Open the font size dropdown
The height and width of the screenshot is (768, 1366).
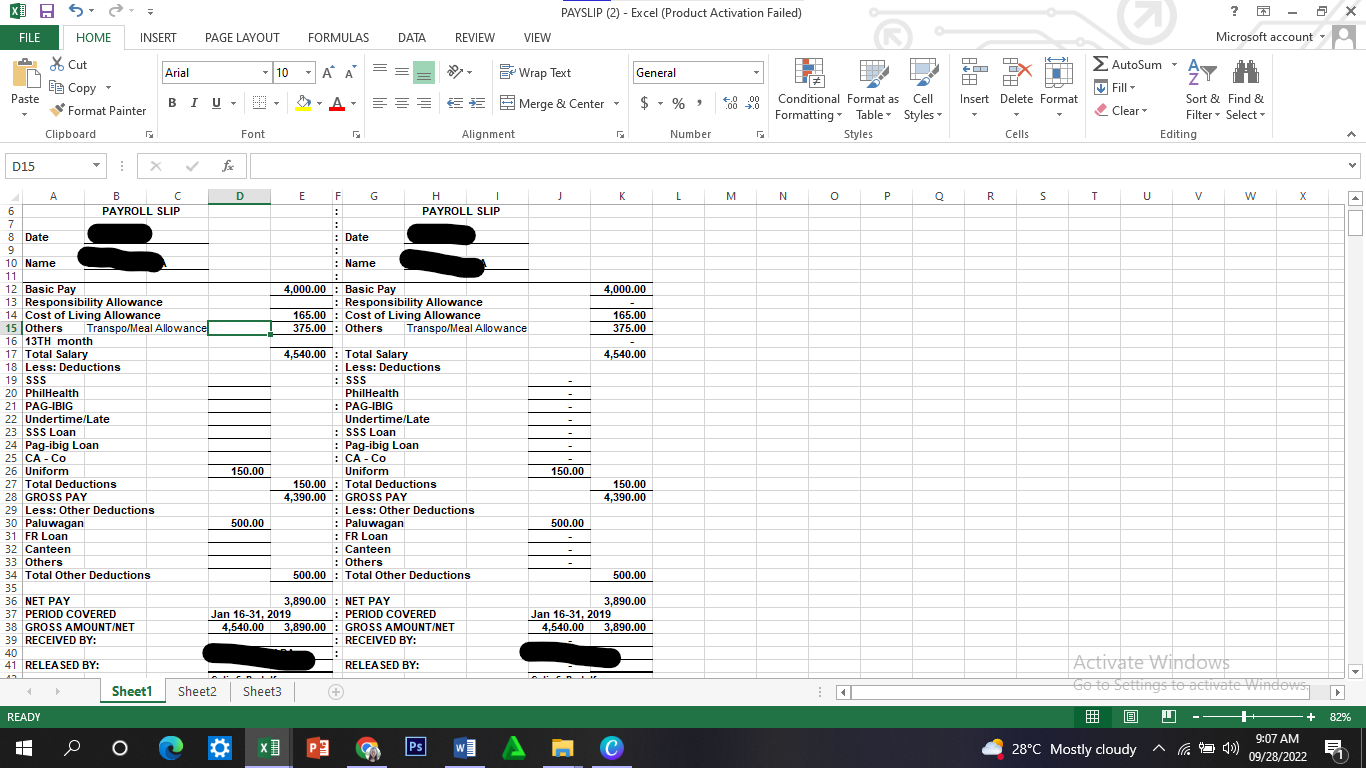[x=310, y=73]
